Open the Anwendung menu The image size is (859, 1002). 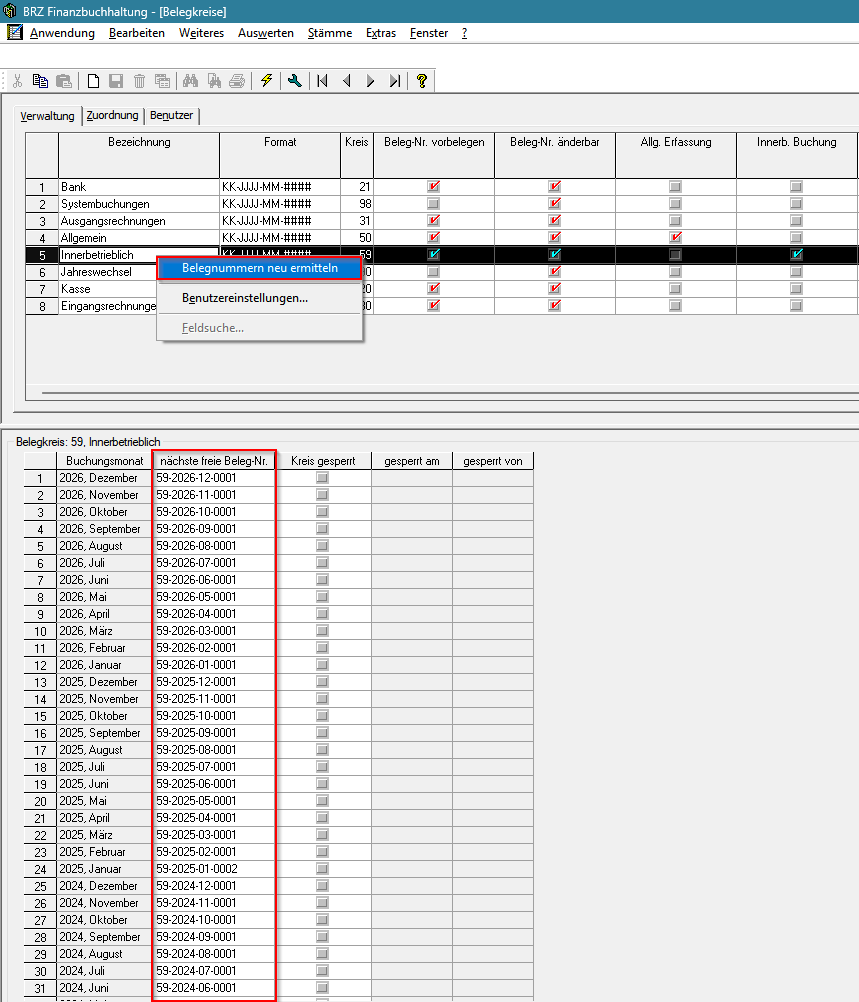62,33
